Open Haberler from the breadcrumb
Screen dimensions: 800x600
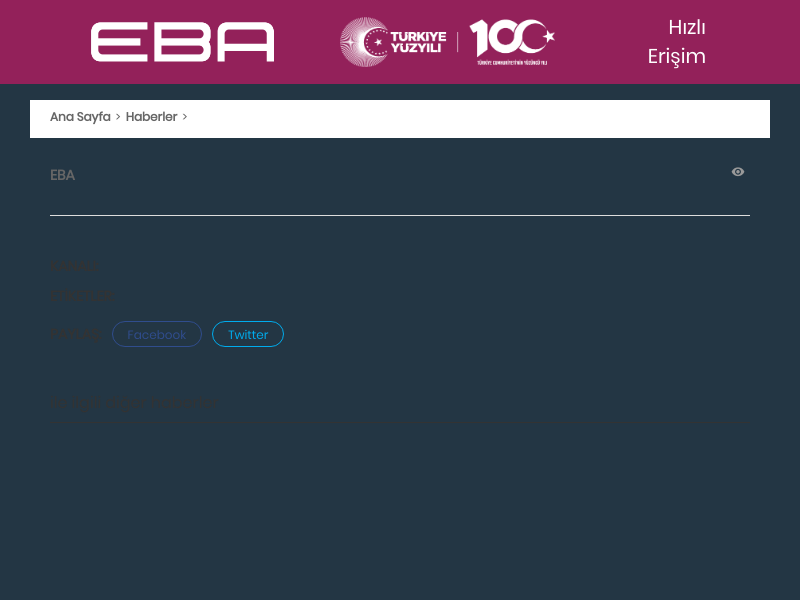tap(151, 117)
